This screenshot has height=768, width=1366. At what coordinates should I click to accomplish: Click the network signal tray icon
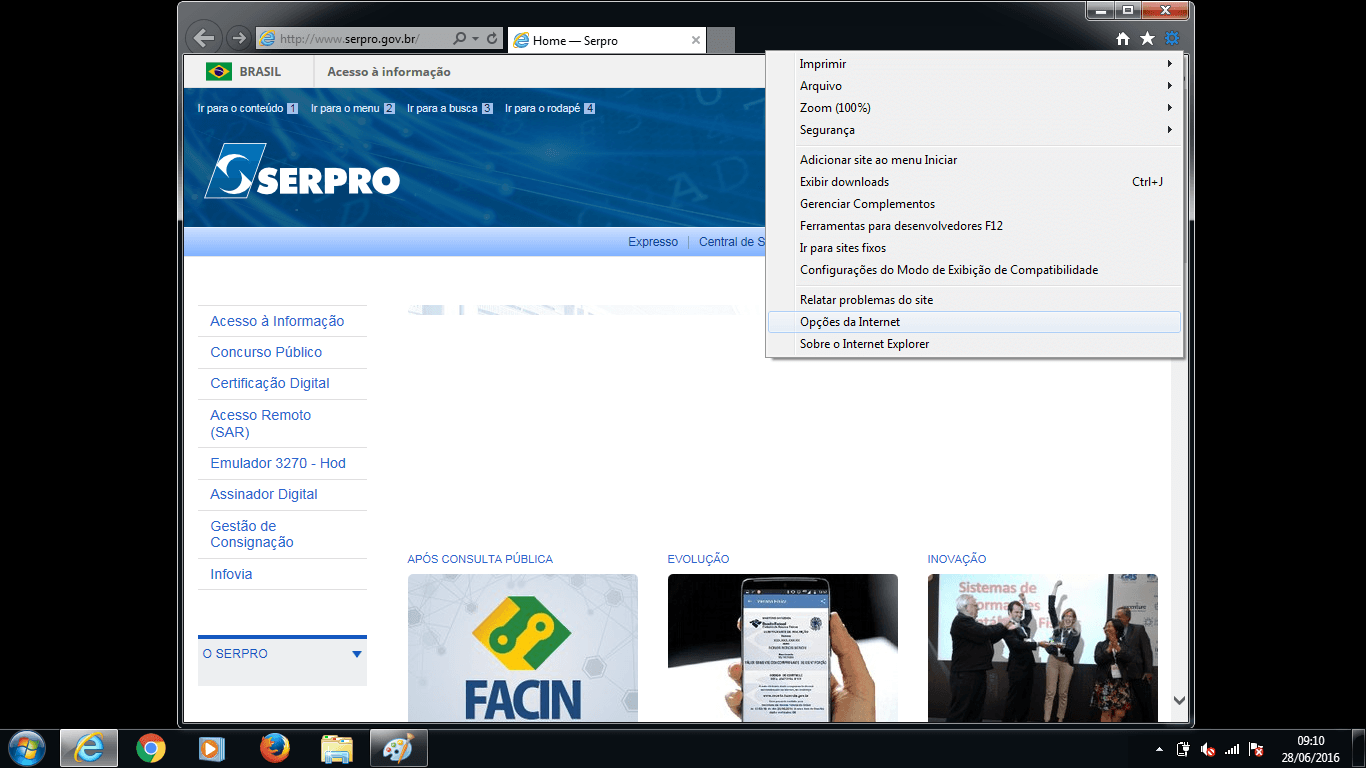(x=1232, y=749)
